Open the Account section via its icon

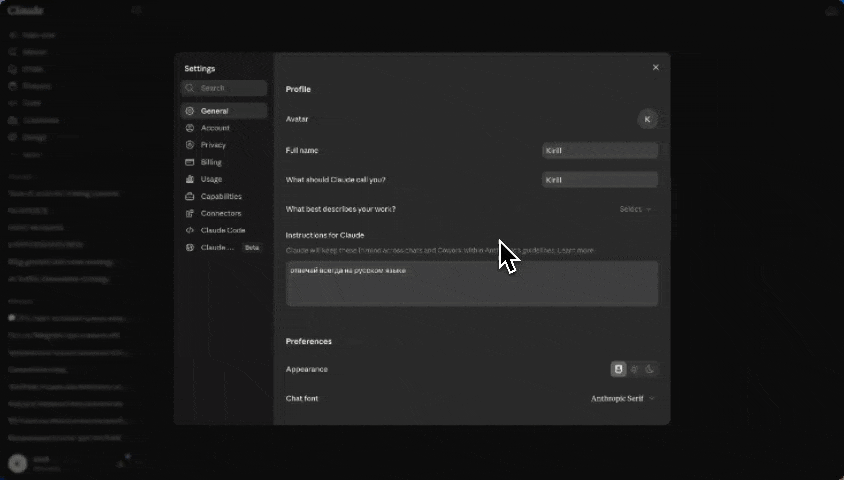tap(189, 128)
